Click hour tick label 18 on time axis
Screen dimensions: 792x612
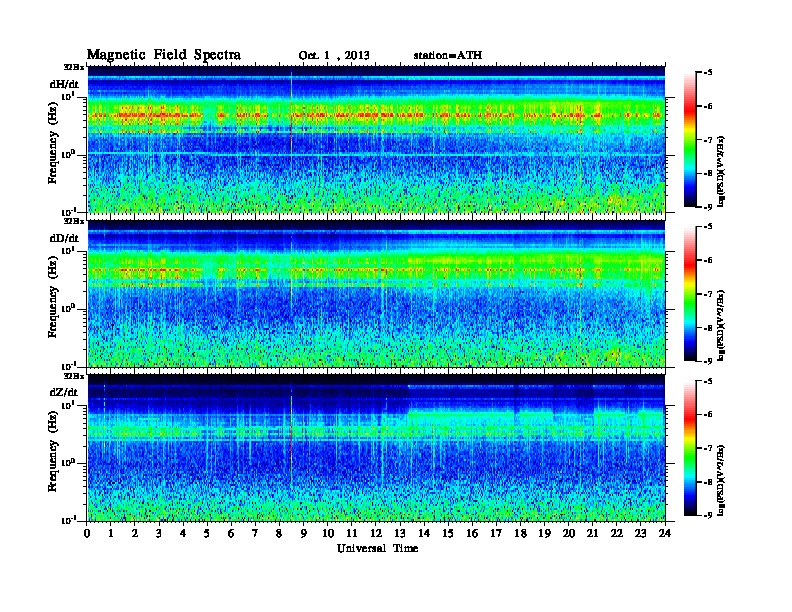pyautogui.click(x=520, y=533)
